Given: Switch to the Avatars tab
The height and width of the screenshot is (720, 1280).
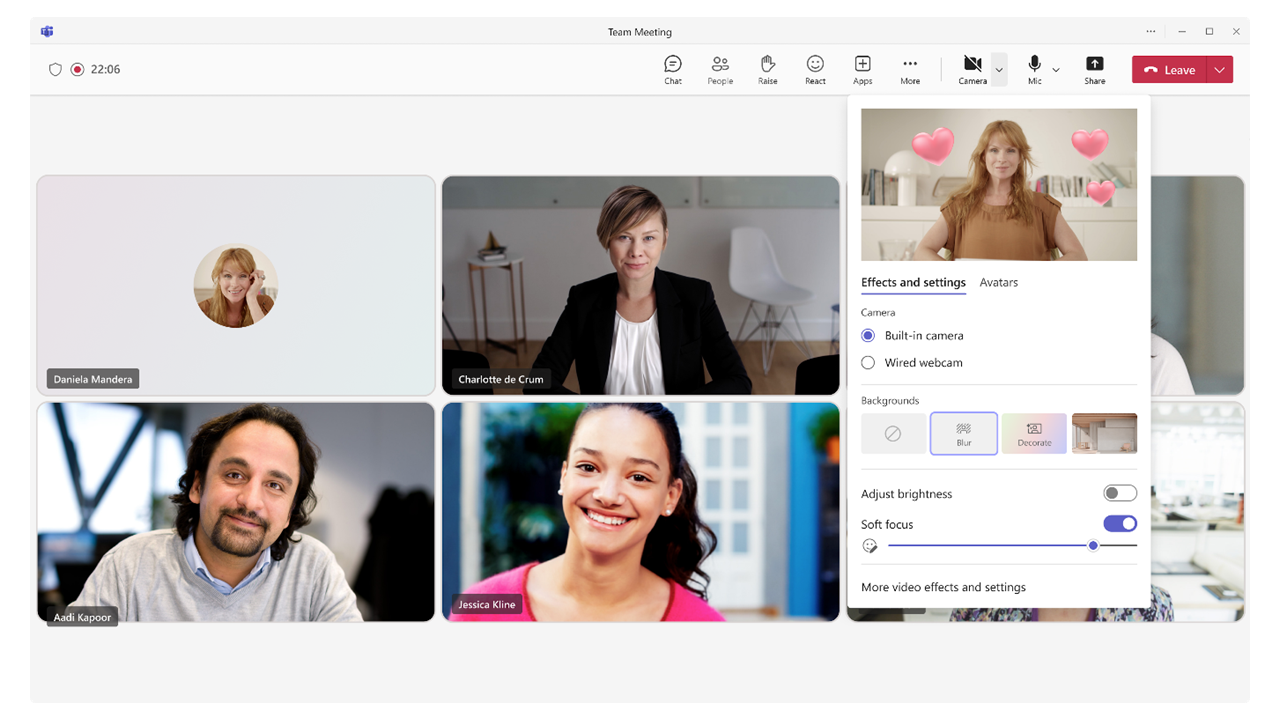Looking at the screenshot, I should tap(998, 283).
